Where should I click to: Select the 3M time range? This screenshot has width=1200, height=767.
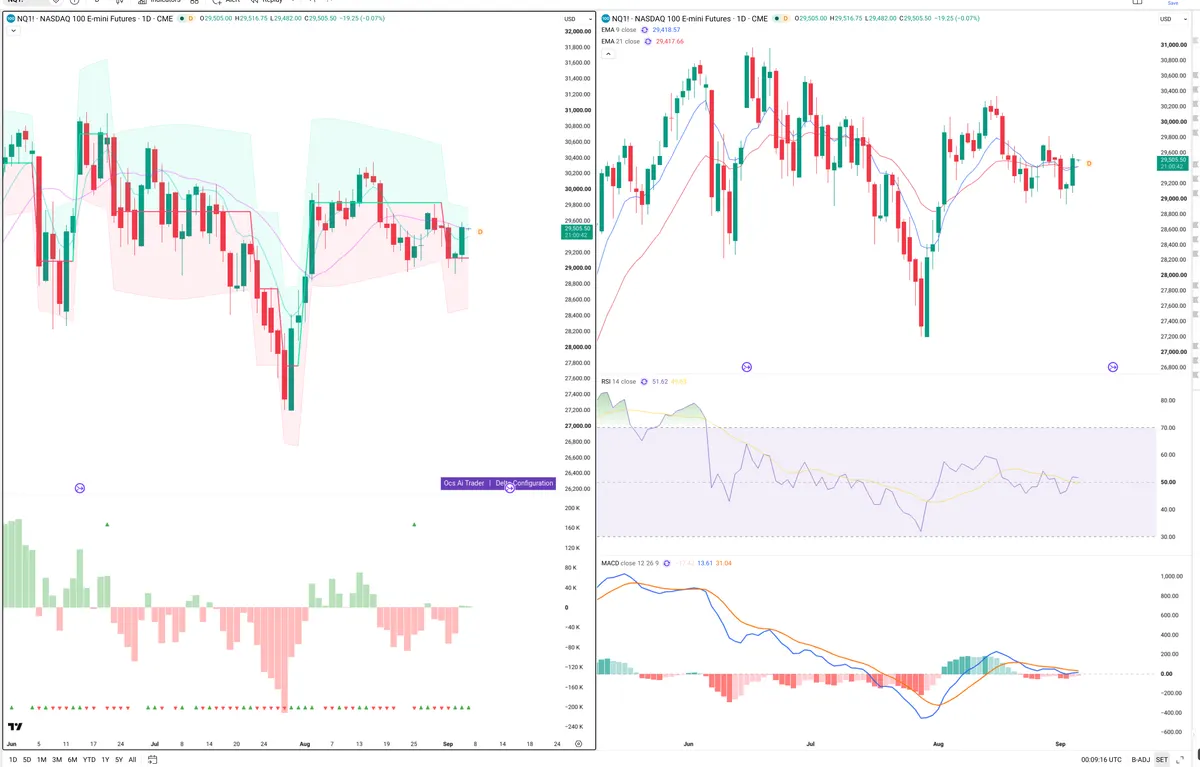(x=57, y=759)
